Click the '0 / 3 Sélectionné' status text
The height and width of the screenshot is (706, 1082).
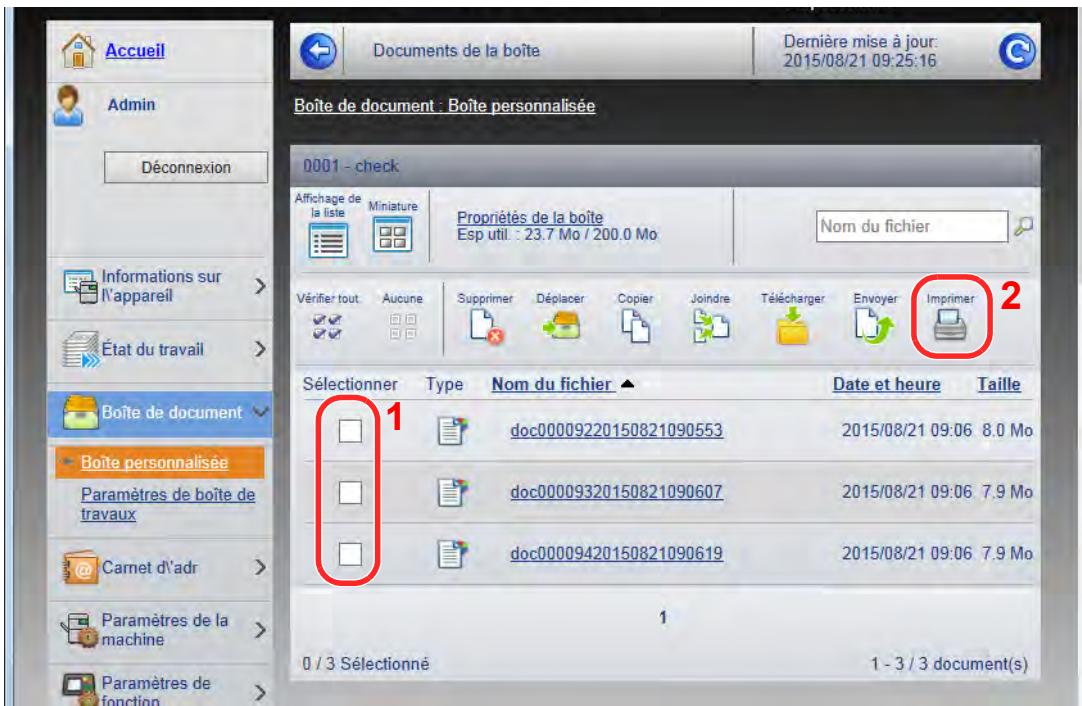[366, 663]
